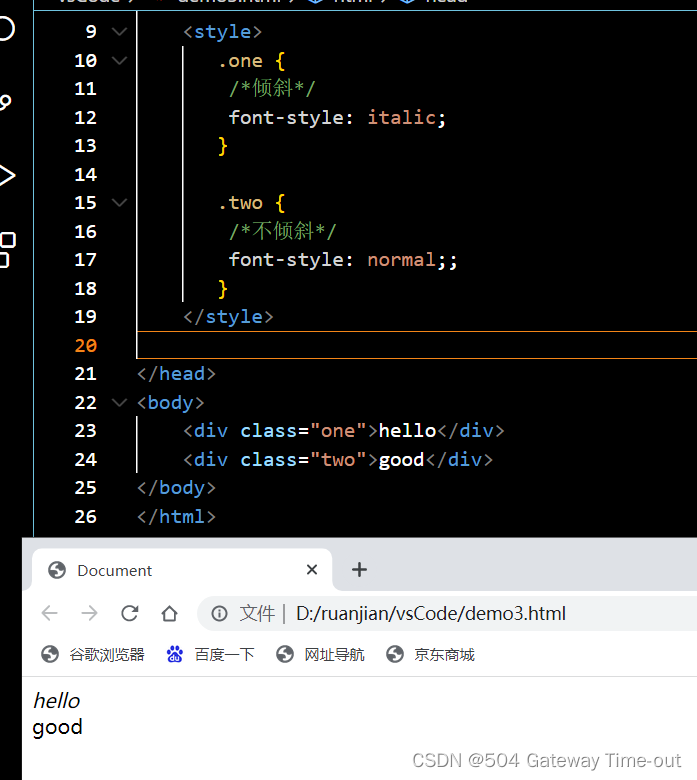Click 'font-style: italic;' on line 12

click(337, 118)
